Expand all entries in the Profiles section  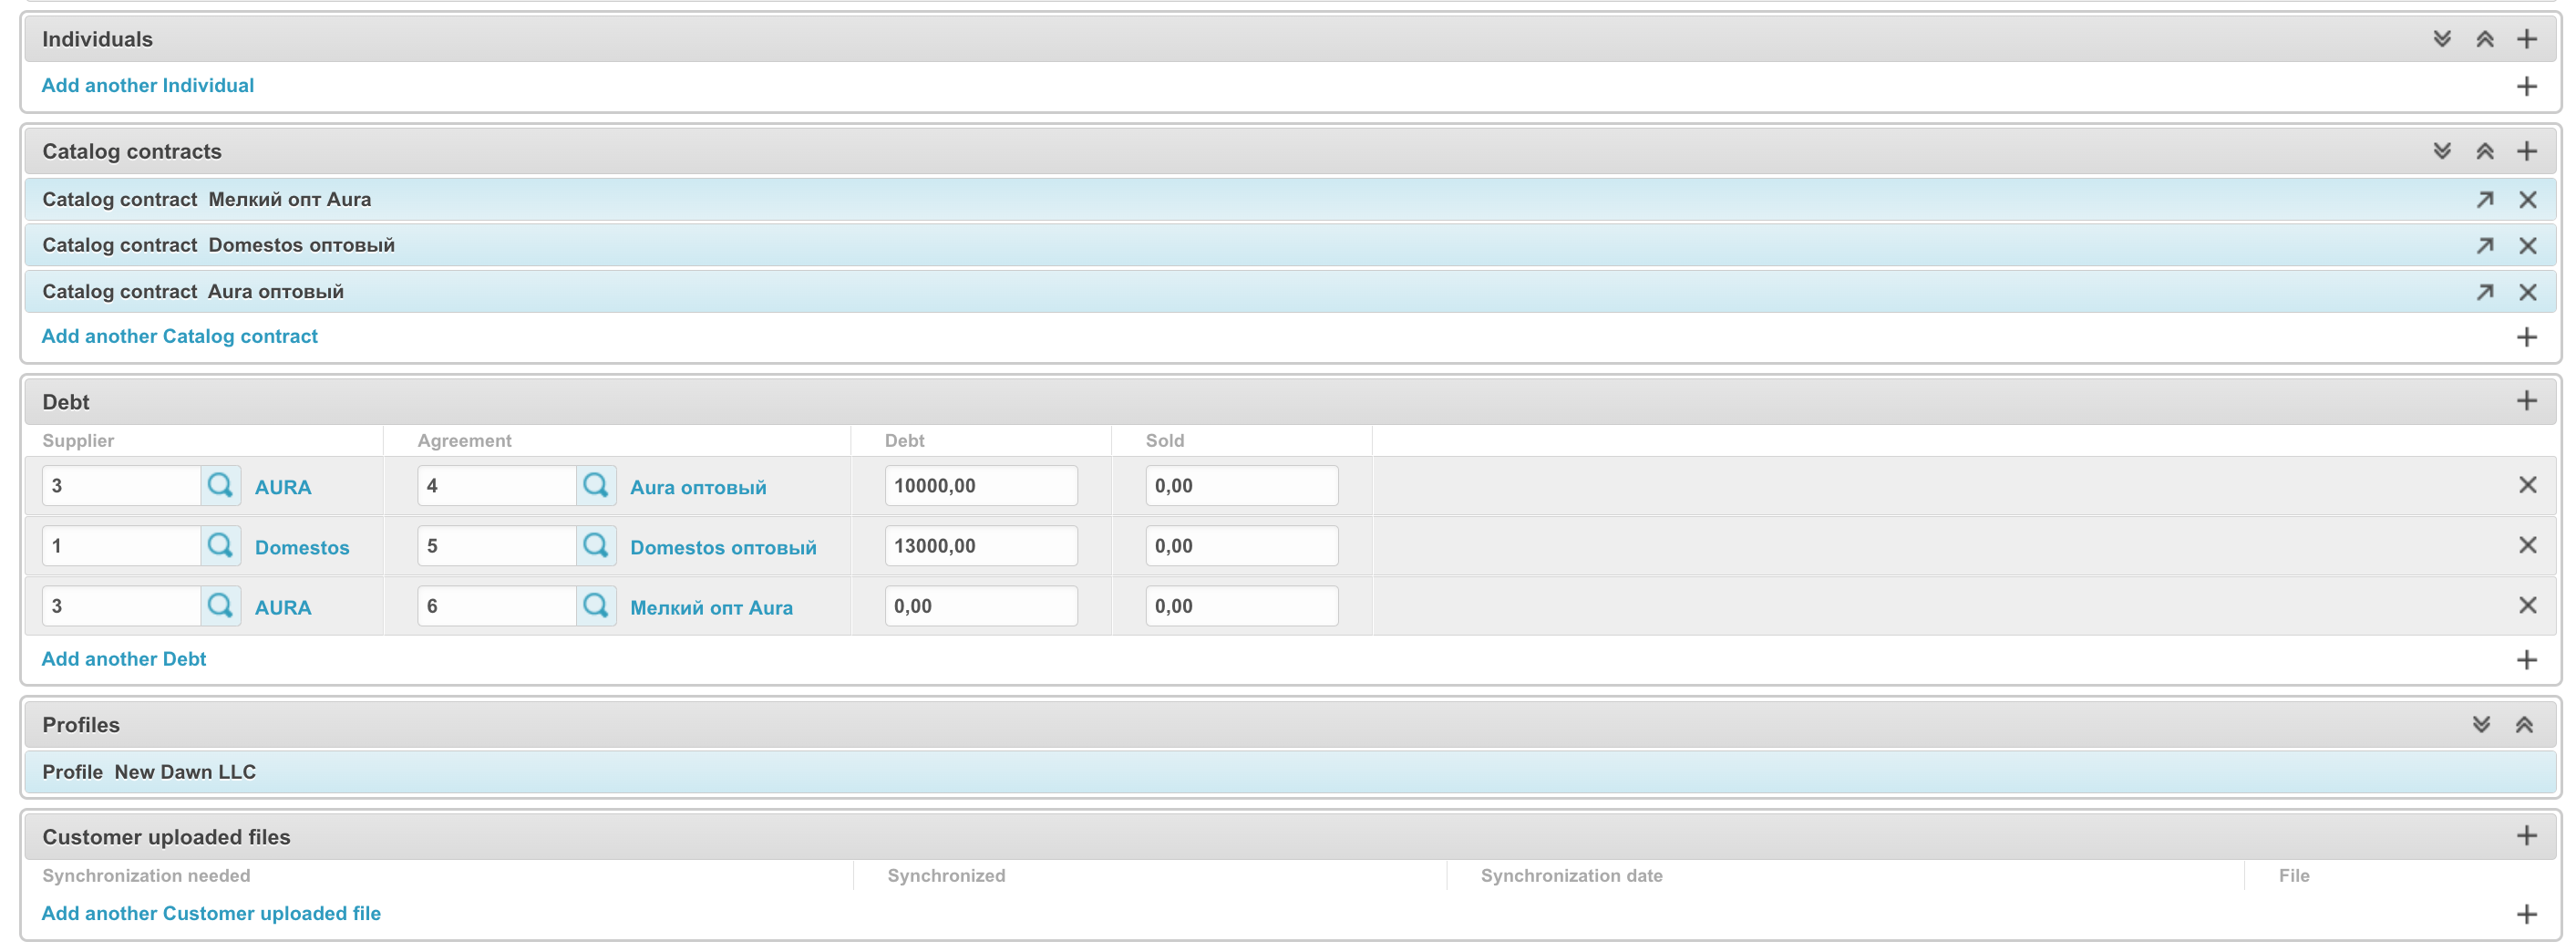[2481, 725]
